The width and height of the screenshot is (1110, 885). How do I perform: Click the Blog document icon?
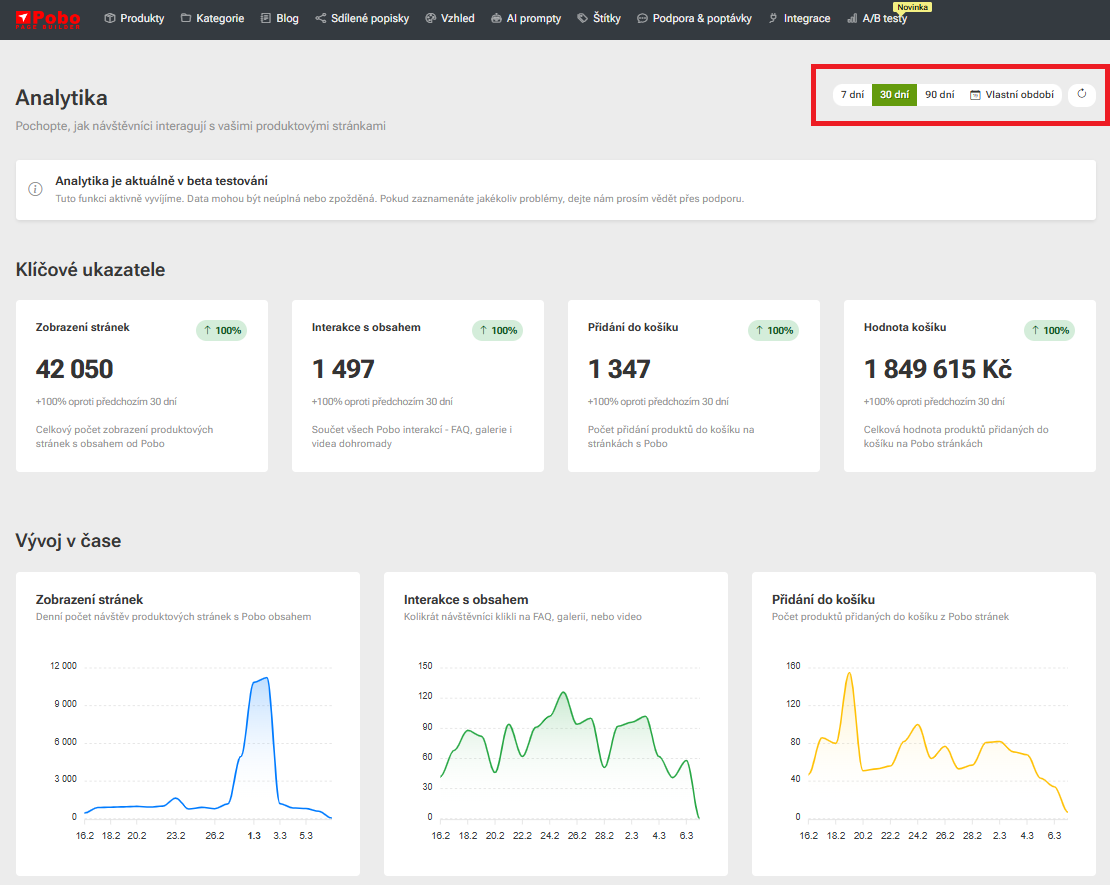tap(265, 18)
